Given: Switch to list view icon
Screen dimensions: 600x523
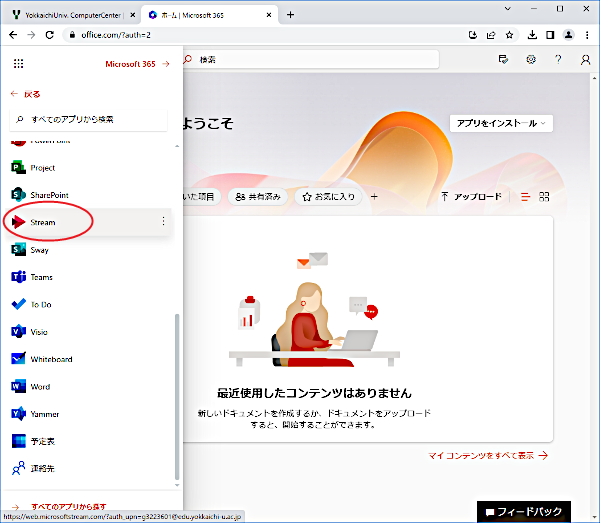Looking at the screenshot, I should coord(525,197).
